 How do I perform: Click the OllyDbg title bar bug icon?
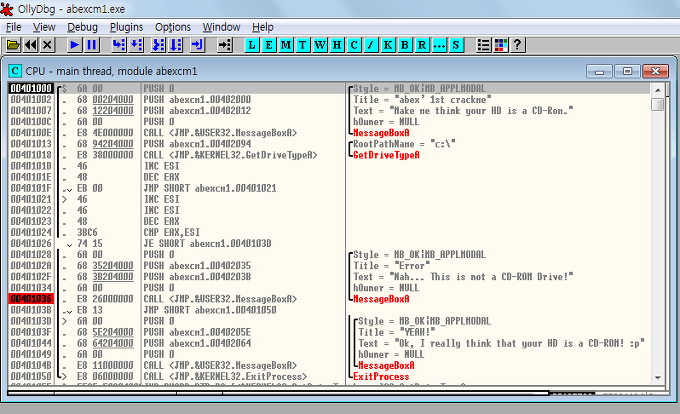[x=7, y=9]
